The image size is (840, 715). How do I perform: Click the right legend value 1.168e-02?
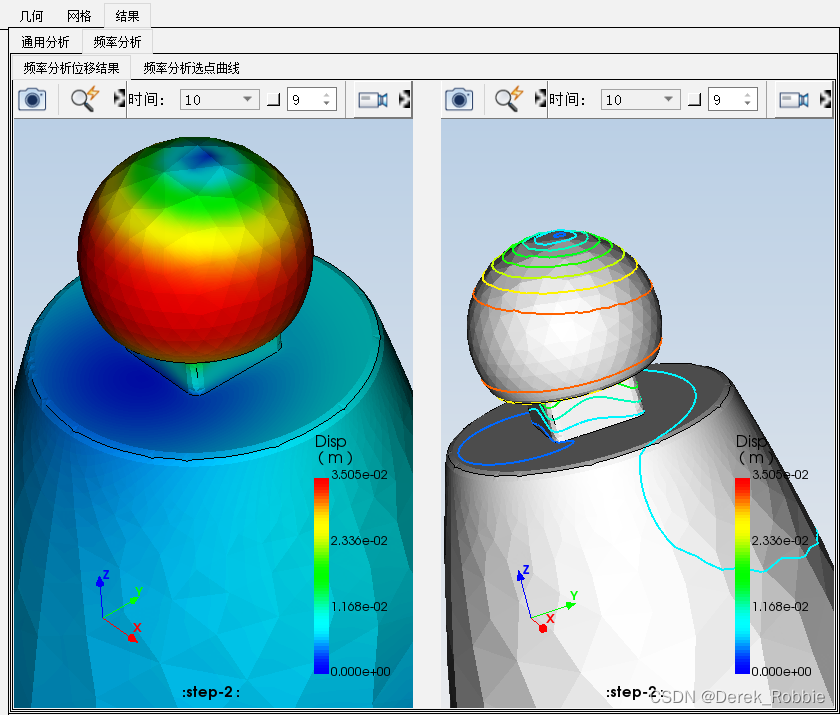(x=780, y=606)
